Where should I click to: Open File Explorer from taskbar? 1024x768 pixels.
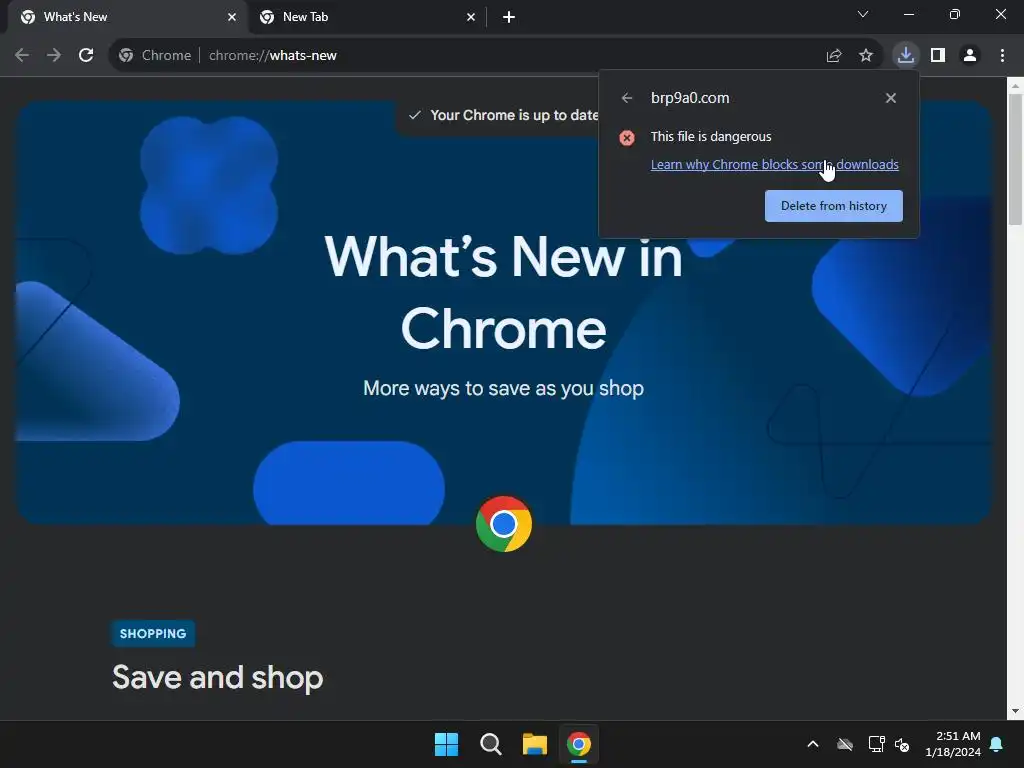point(535,744)
